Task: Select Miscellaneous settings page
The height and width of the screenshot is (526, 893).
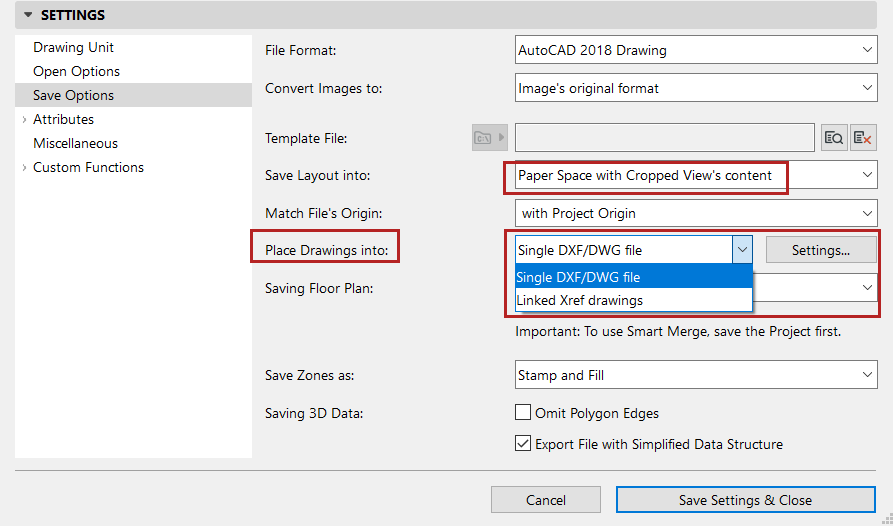Action: tap(76, 144)
